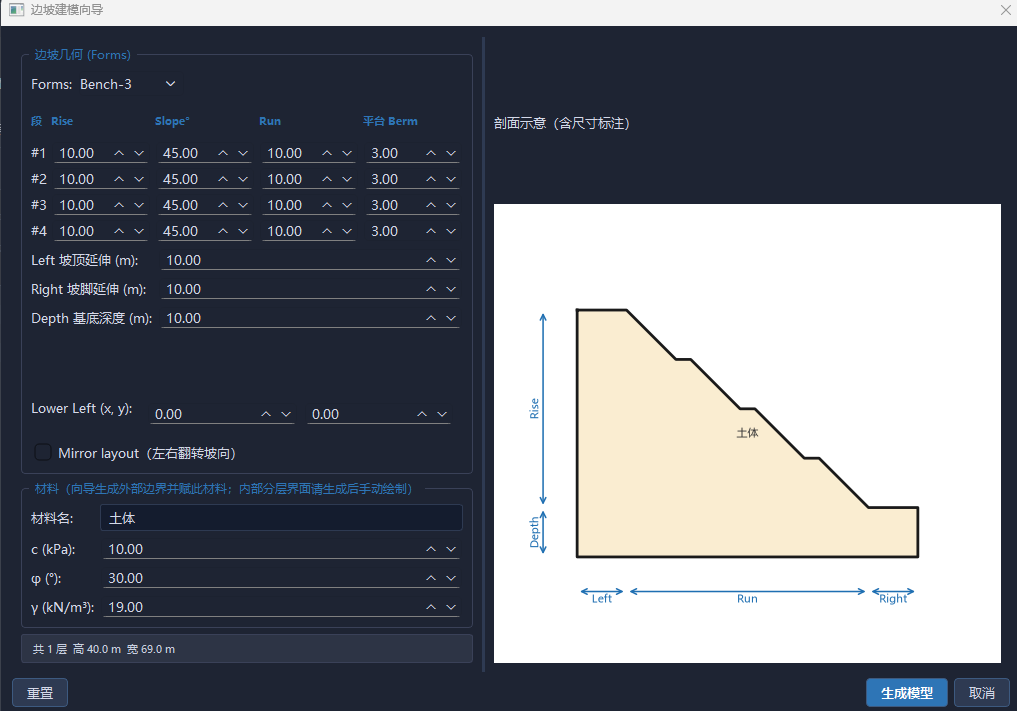The width and height of the screenshot is (1017, 711).
Task: Decrease Depth 基底深度 value
Action: (451, 318)
